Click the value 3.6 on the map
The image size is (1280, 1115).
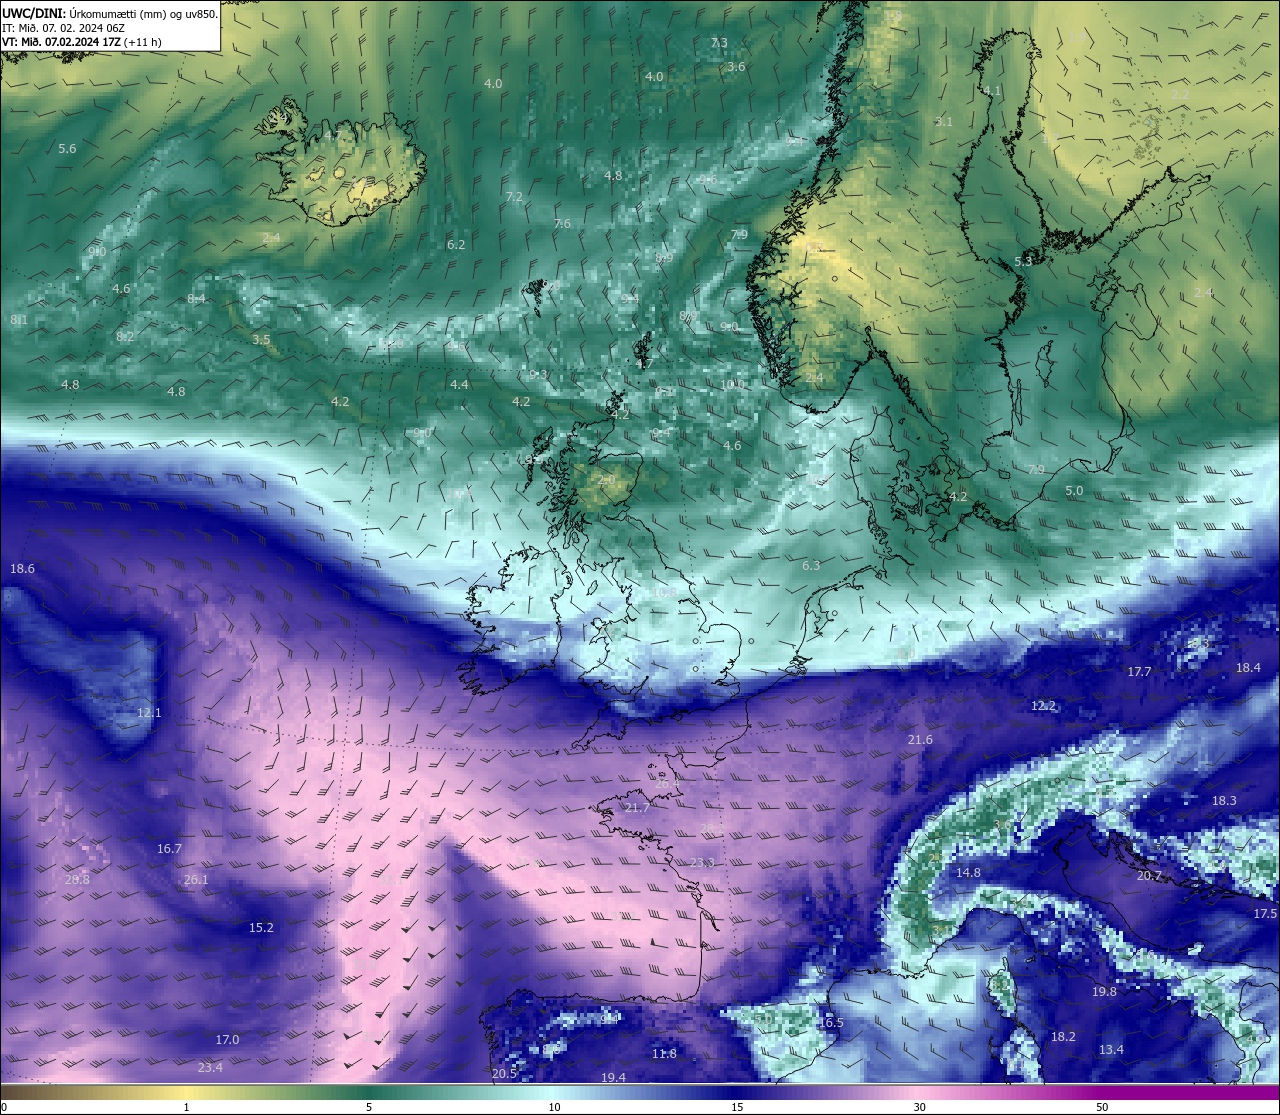(736, 67)
